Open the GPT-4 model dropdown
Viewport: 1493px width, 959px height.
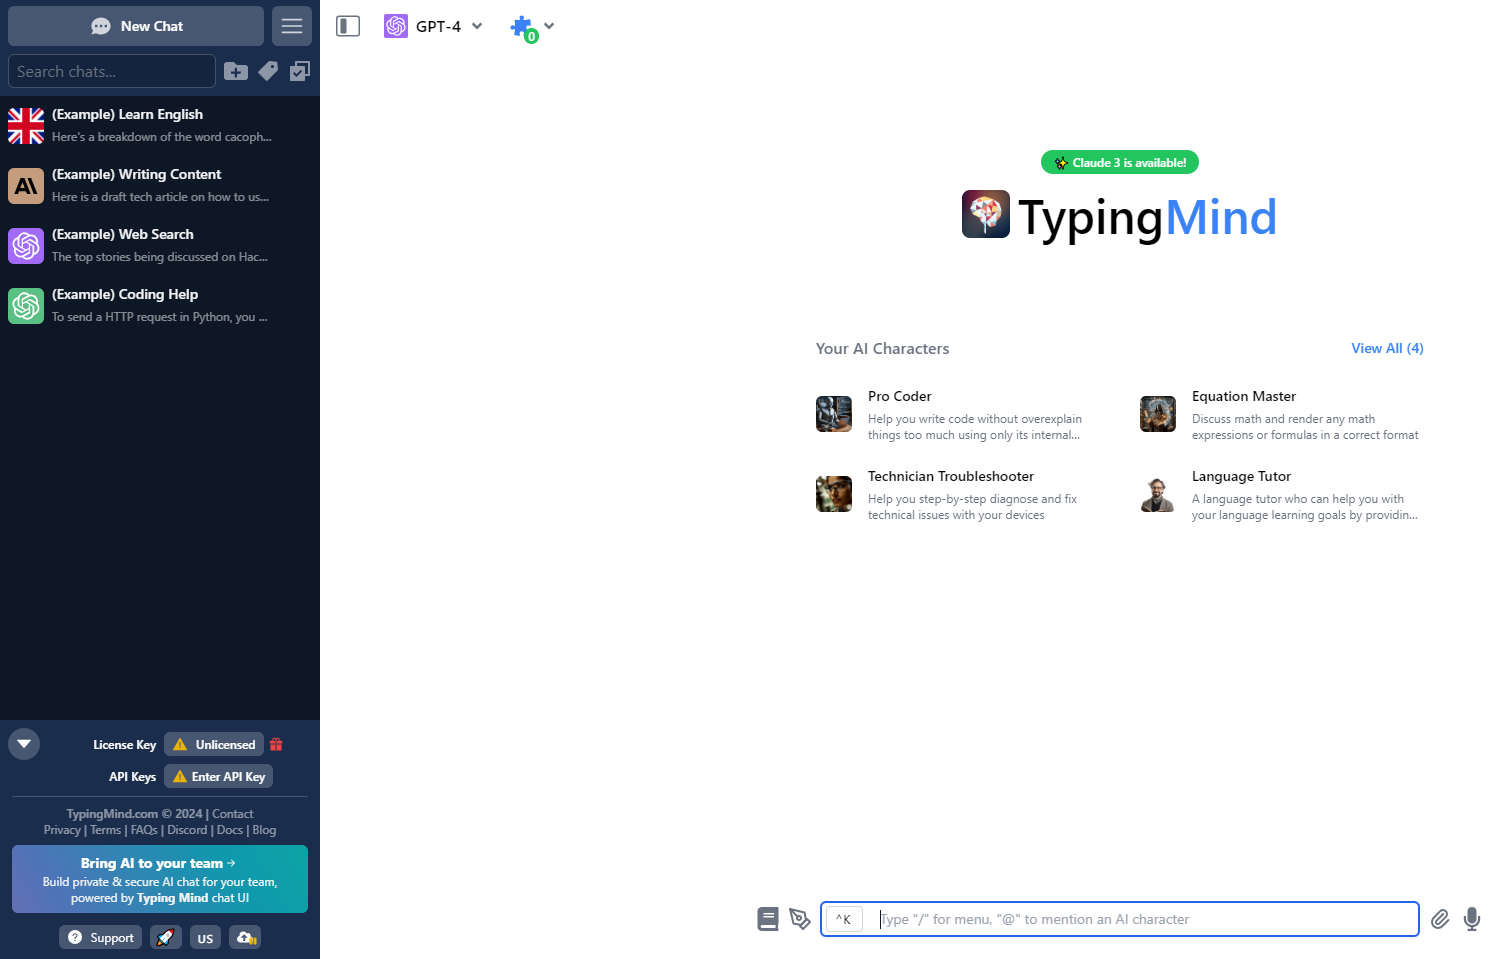click(434, 26)
